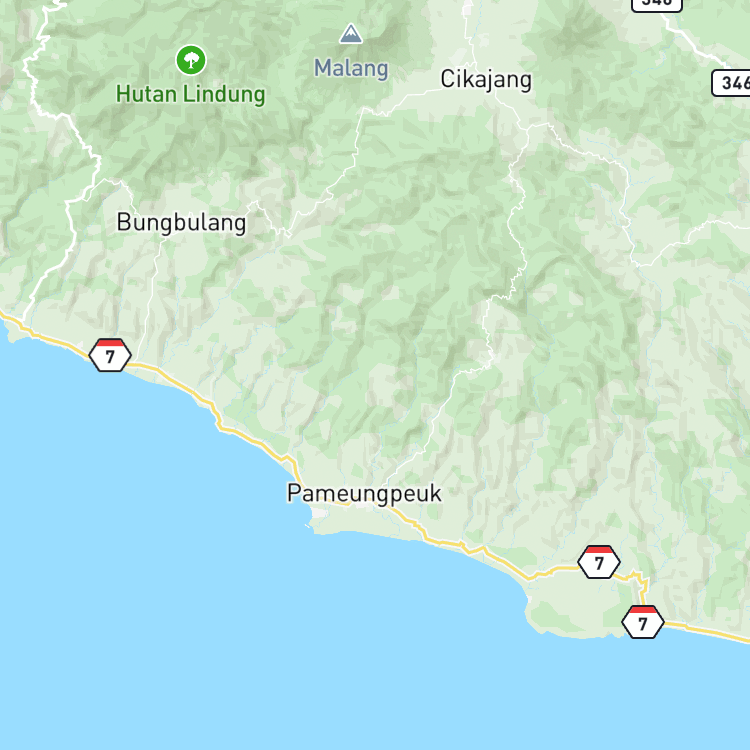Open the Hutan Lindung place label
The width and height of the screenshot is (750, 750).
tap(190, 94)
